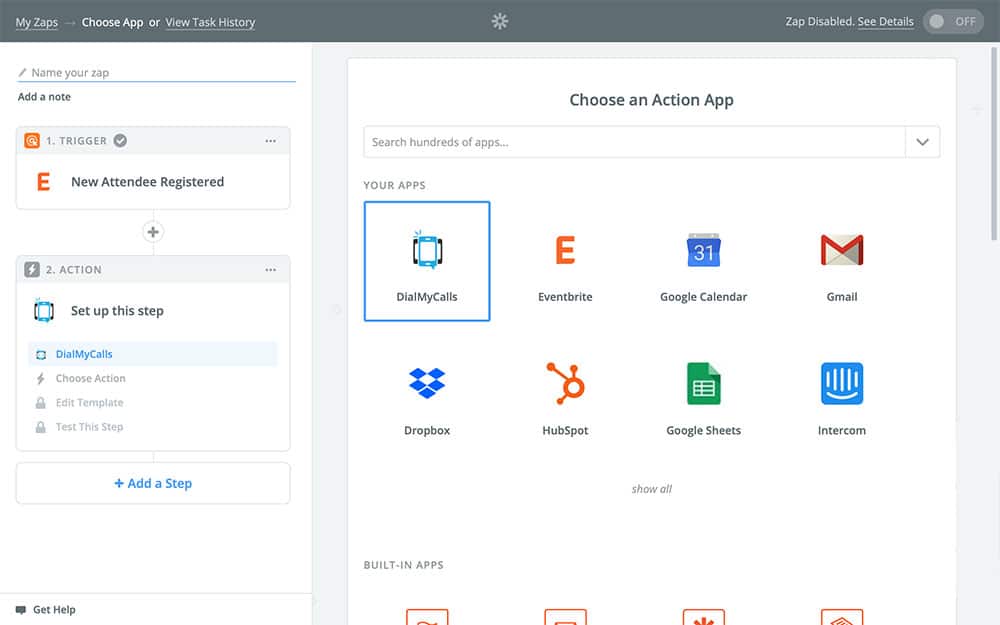Open the Trigger step options menu
The height and width of the screenshot is (625, 1000).
pos(271,141)
